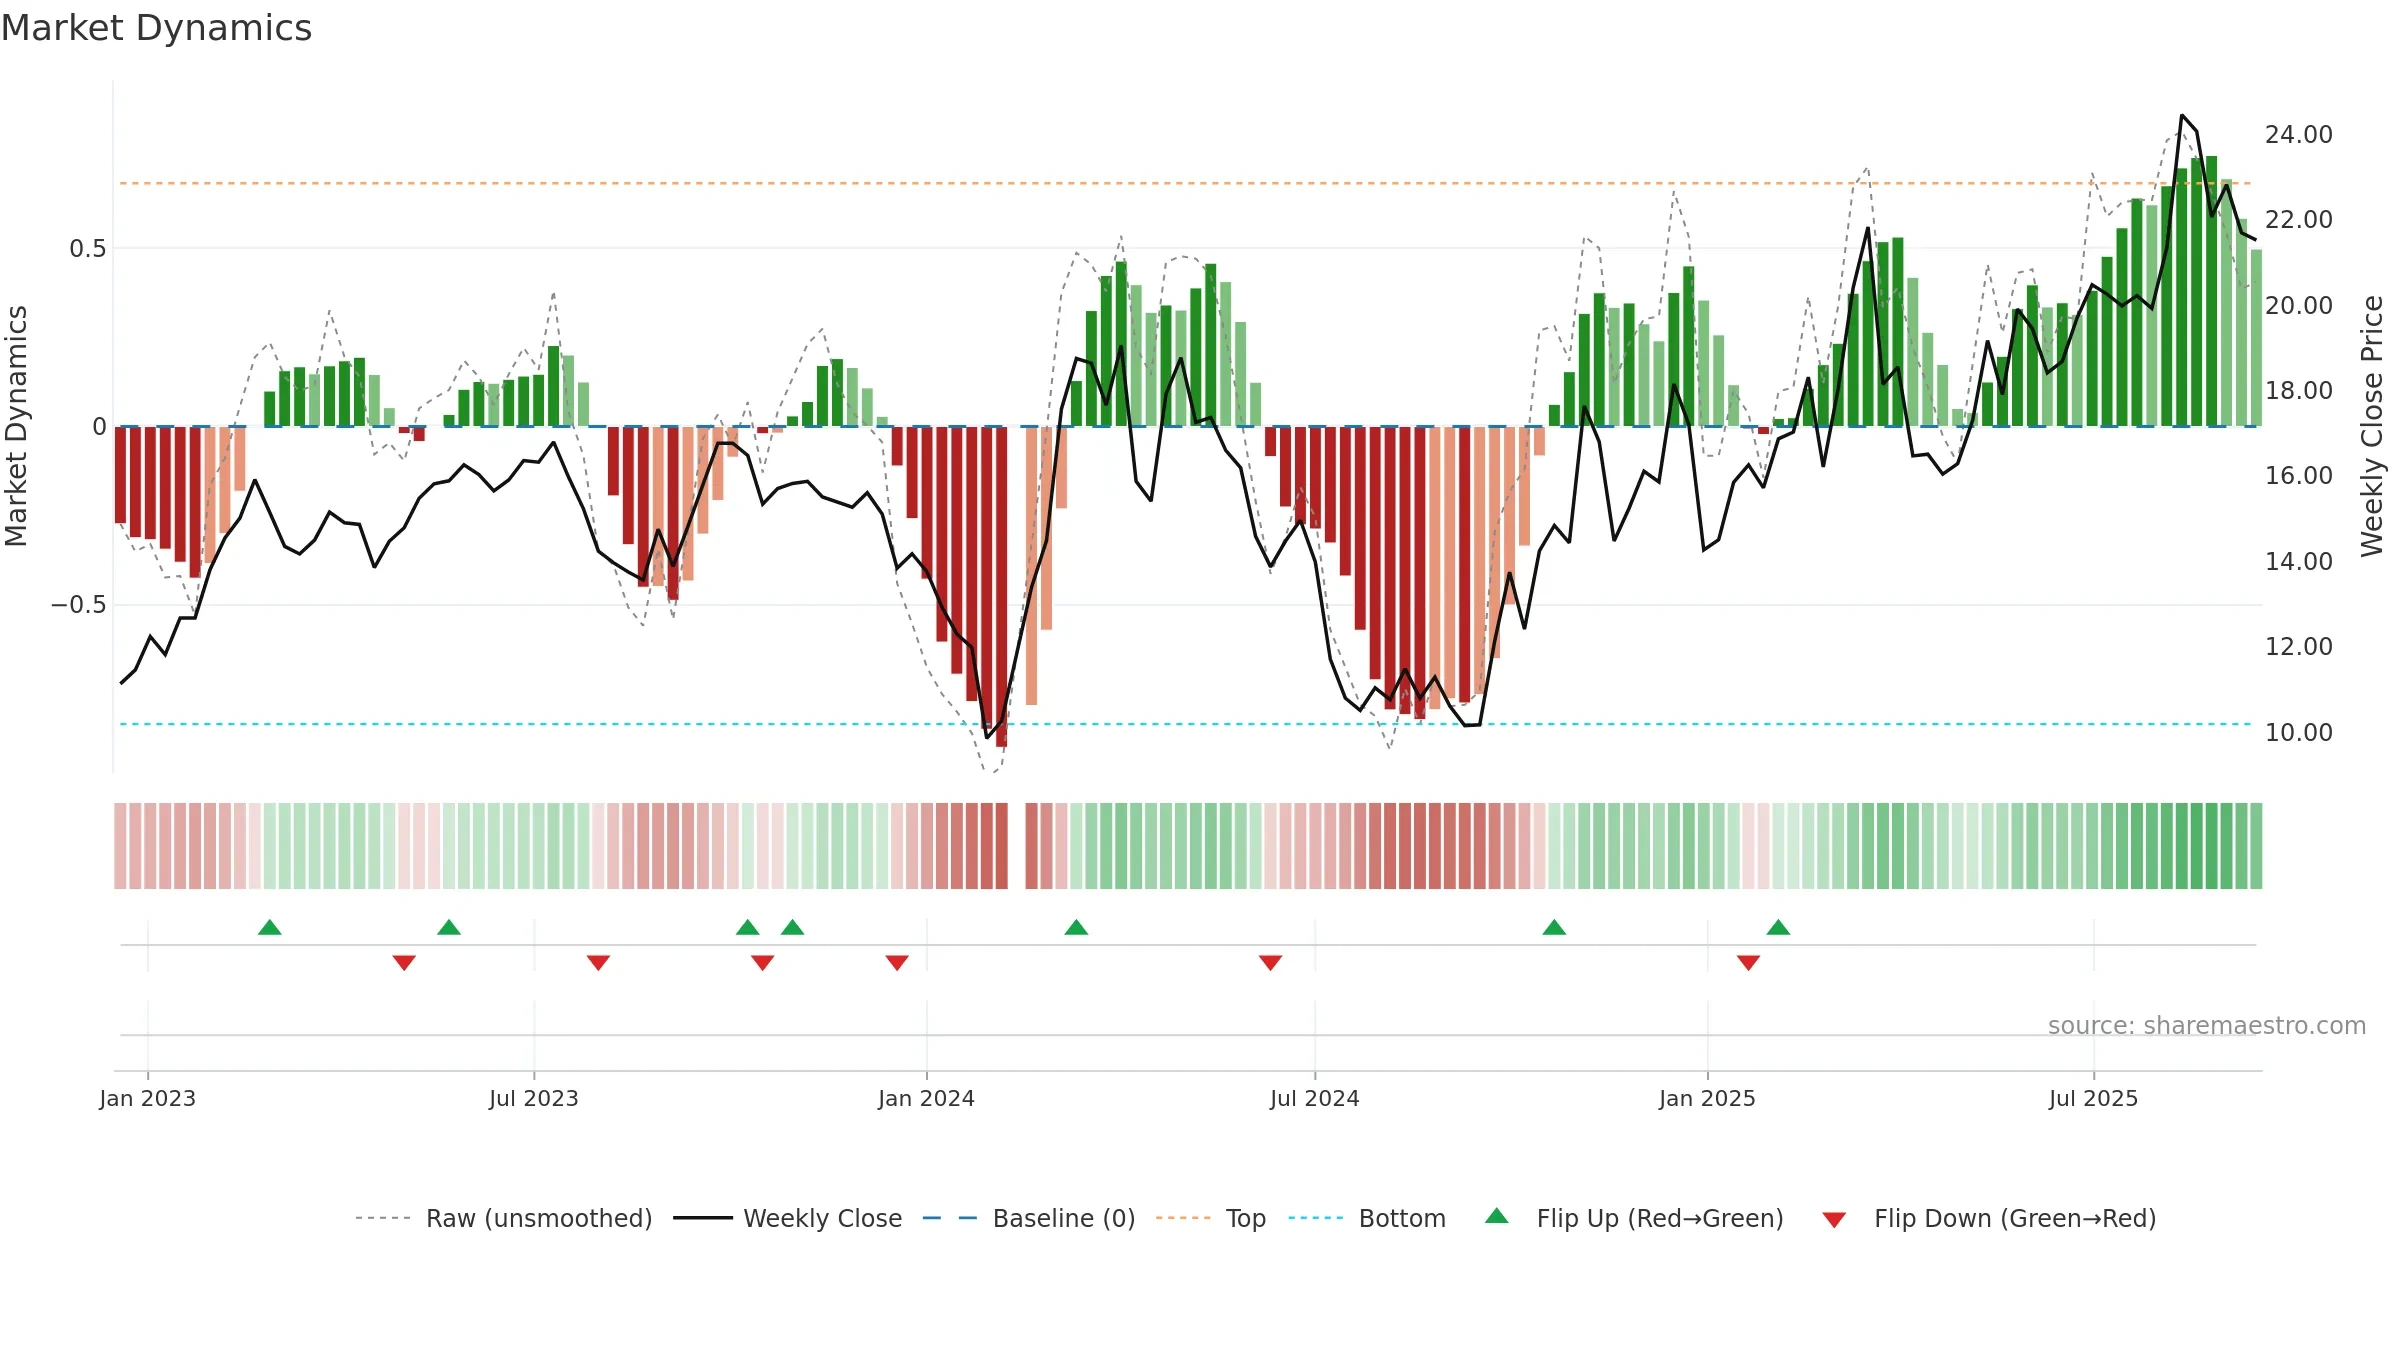Screen dimensions: 2400x1350
Task: Toggle the Raw (unsmoothed) legend entry
Action: (x=504, y=1218)
